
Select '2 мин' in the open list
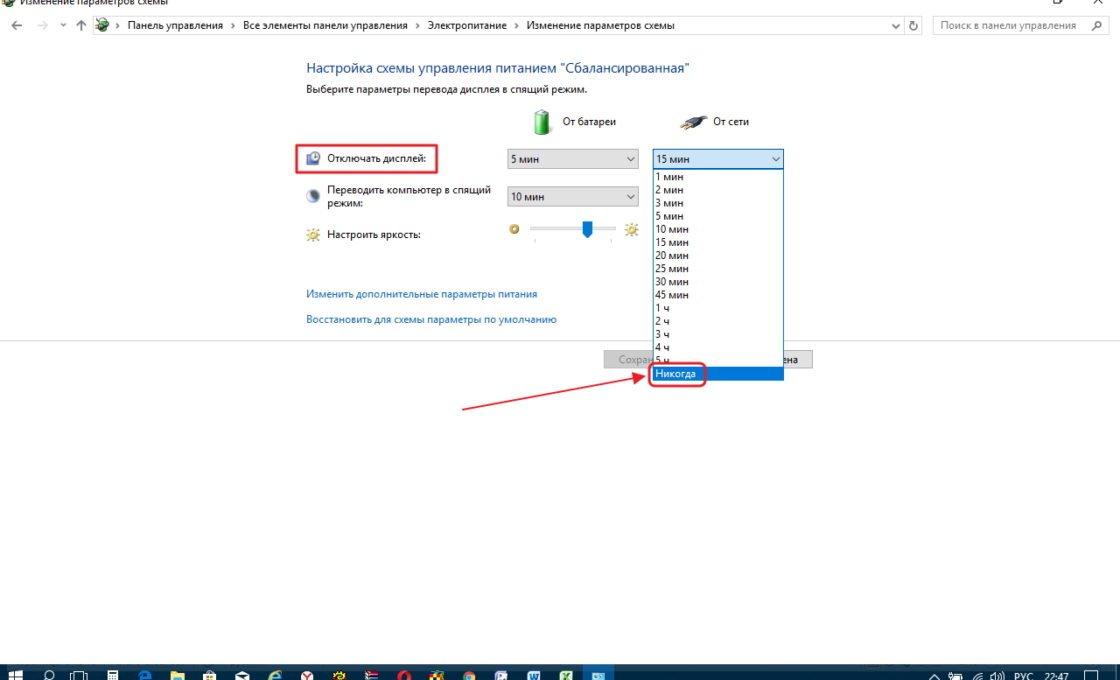[718, 190]
